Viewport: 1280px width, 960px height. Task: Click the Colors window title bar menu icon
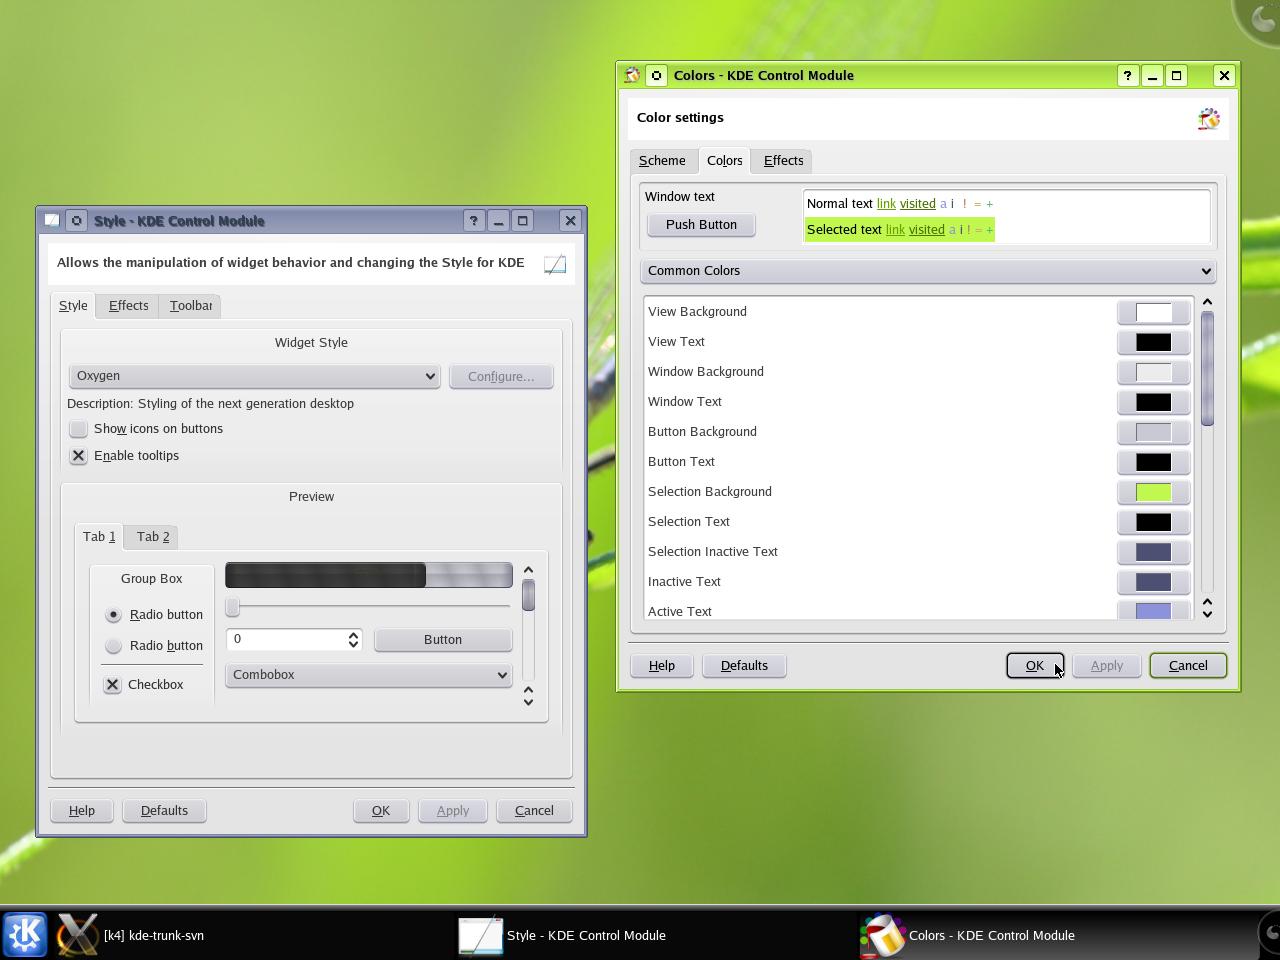(x=632, y=75)
